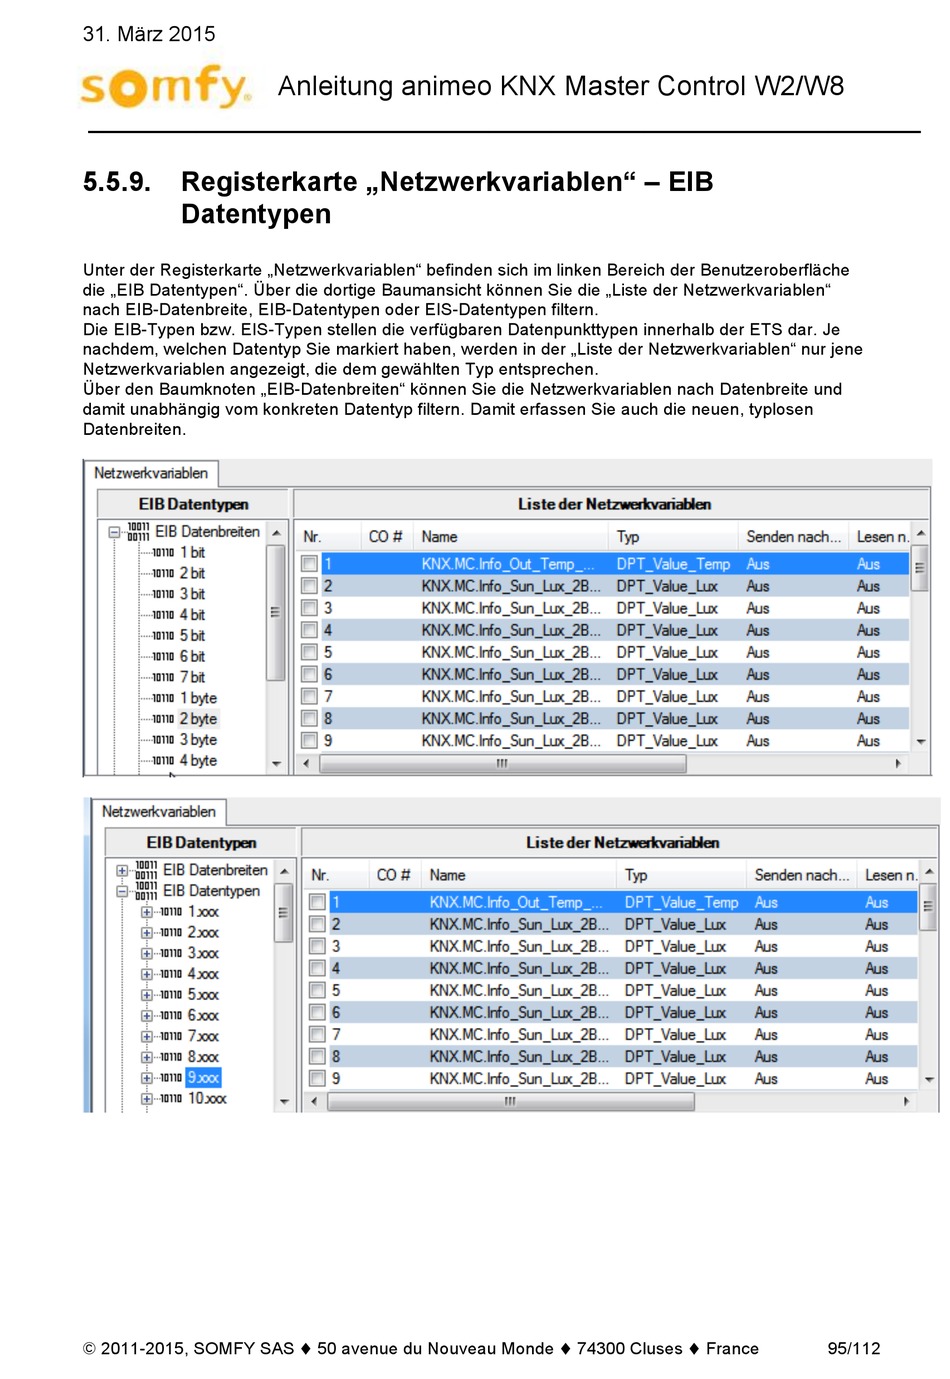Click the 'Nr.' column header in upper list
This screenshot has height=1379, width=950.
pyautogui.click(x=328, y=537)
